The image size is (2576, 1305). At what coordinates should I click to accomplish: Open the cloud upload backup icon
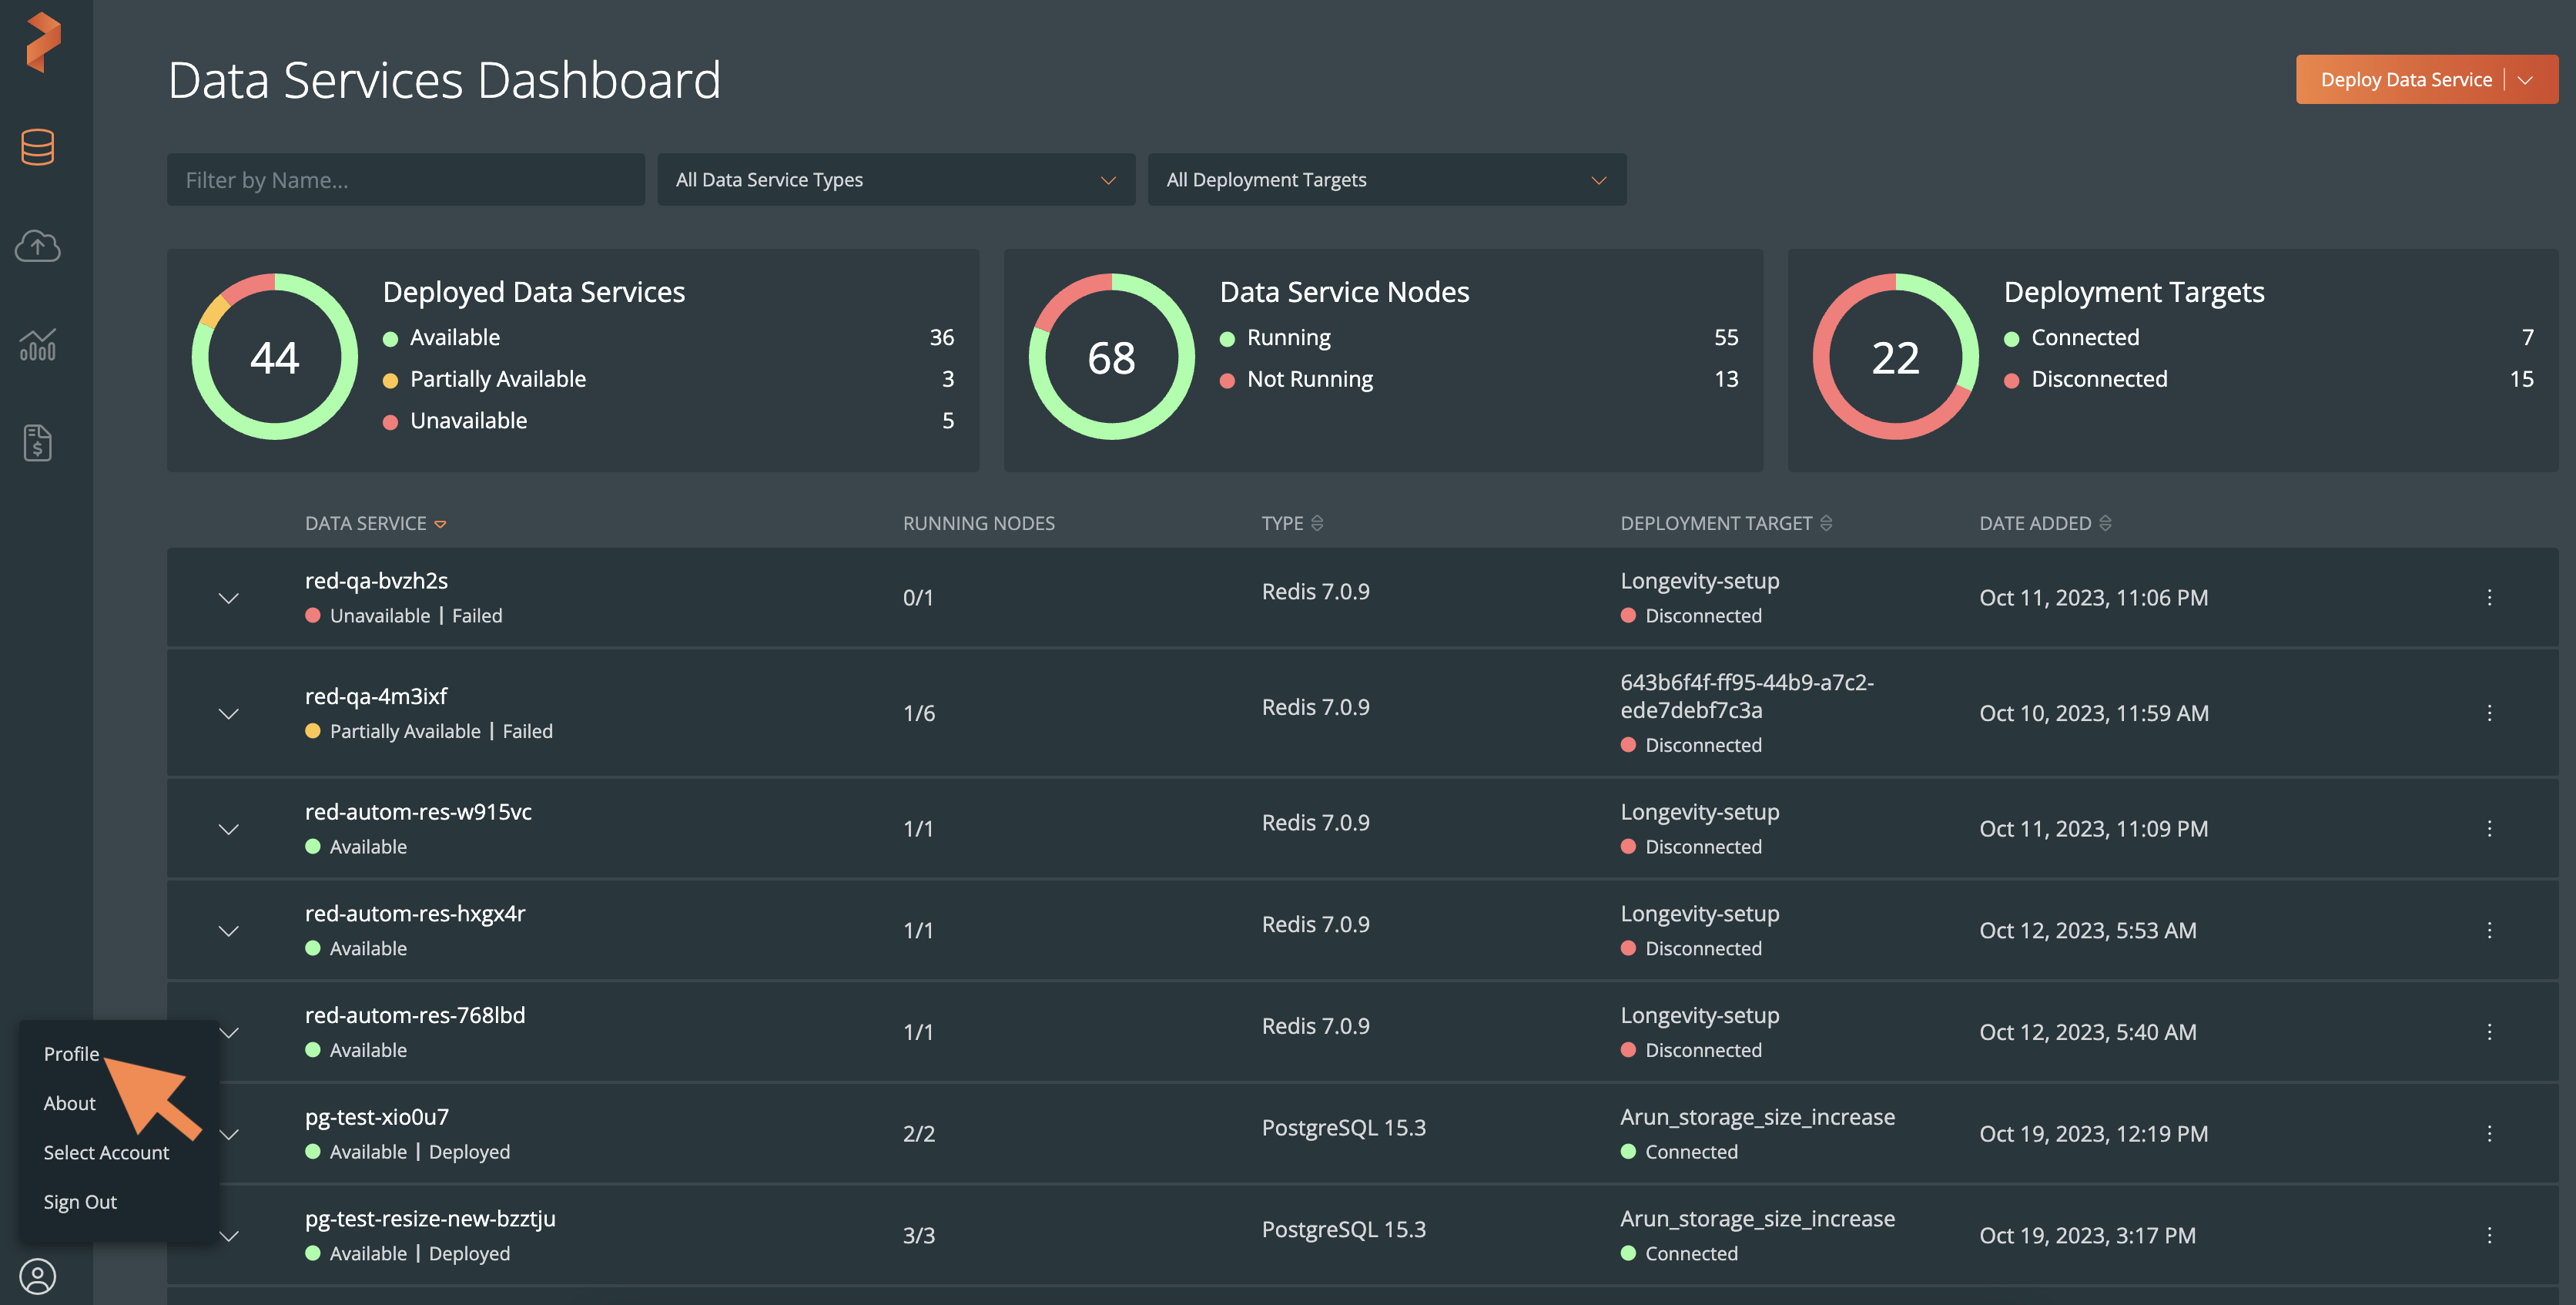coord(38,246)
